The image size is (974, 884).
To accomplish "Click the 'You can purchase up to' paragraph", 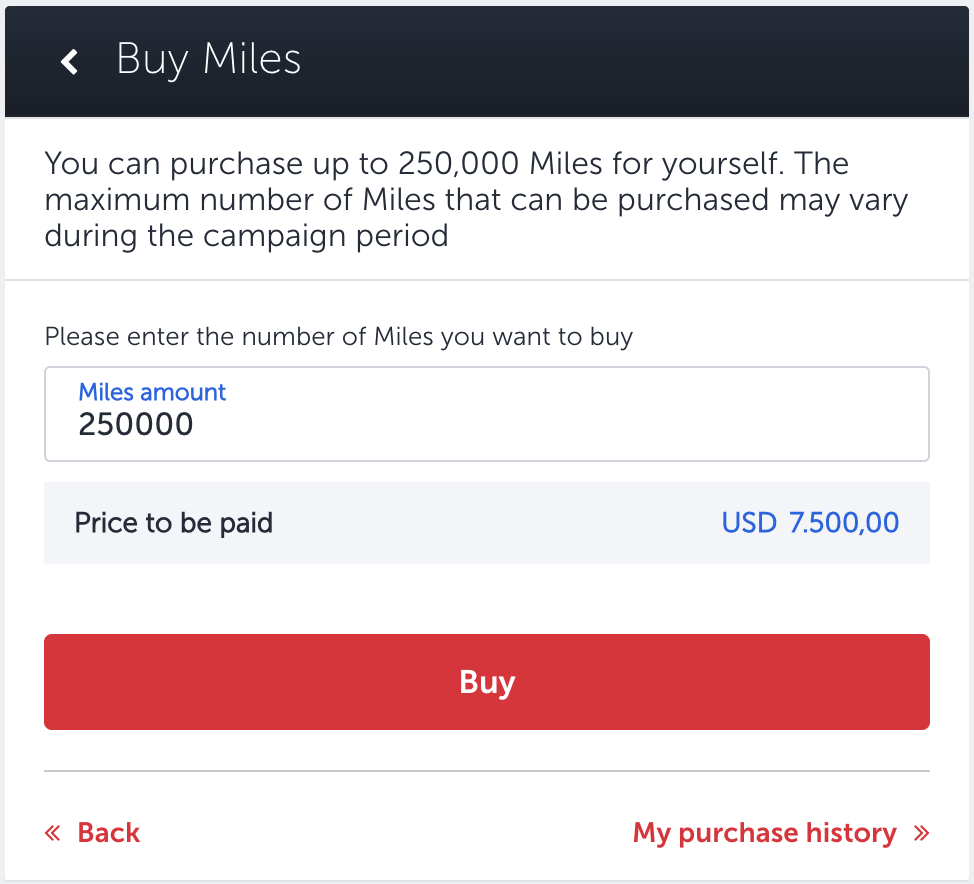I will [446, 164].
